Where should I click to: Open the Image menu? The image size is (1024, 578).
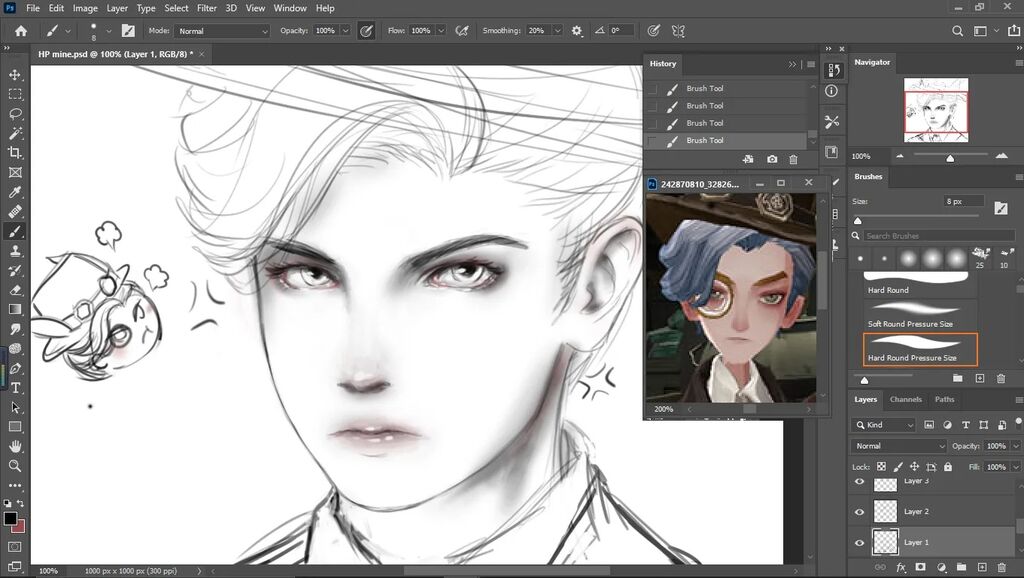[85, 8]
